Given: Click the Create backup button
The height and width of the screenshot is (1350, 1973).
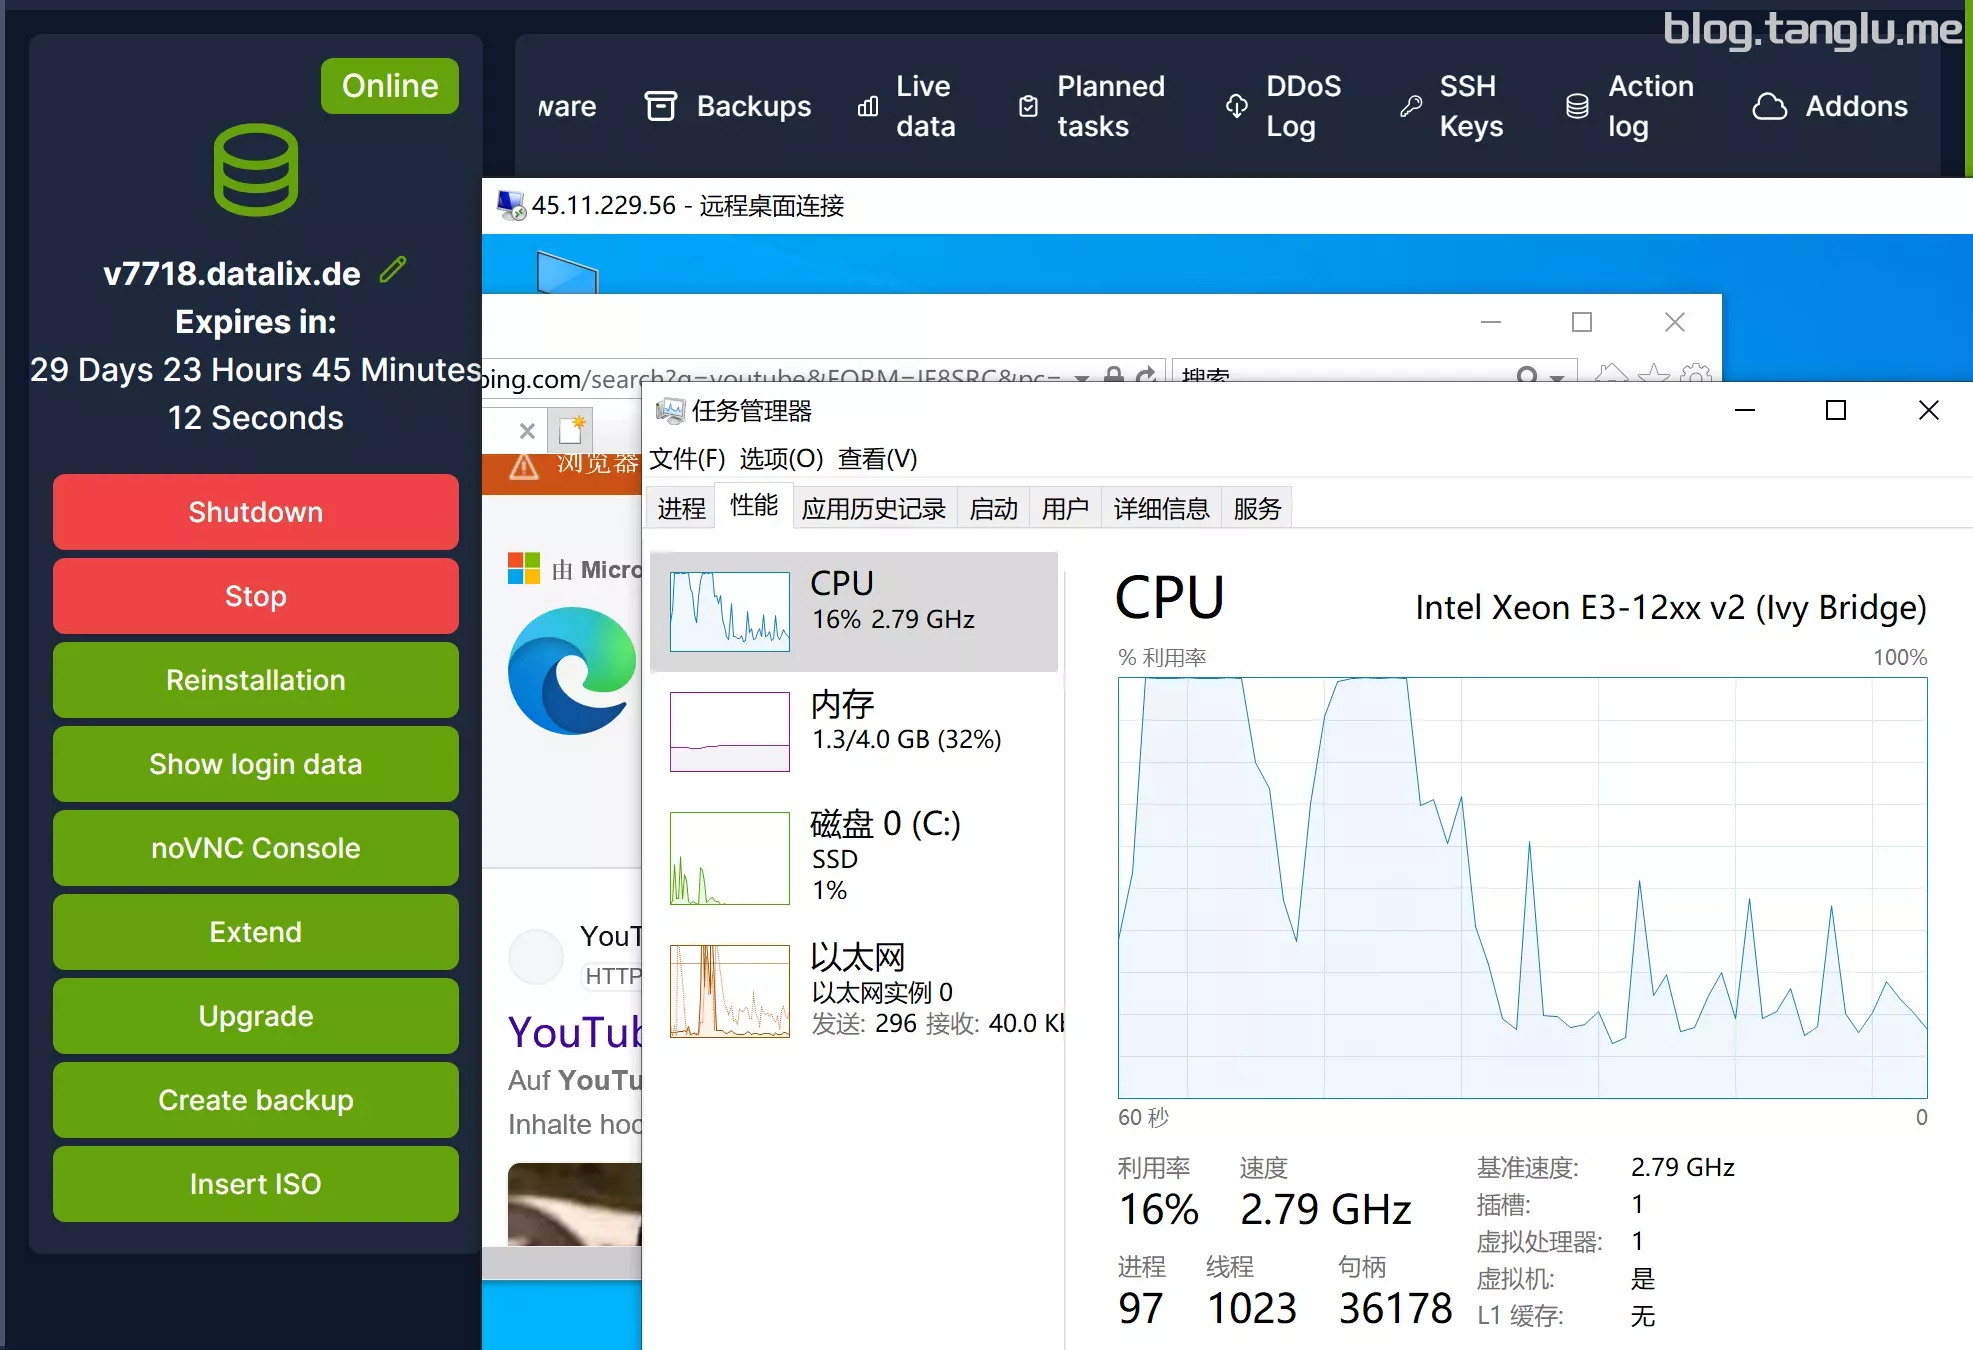Looking at the screenshot, I should (x=255, y=1100).
